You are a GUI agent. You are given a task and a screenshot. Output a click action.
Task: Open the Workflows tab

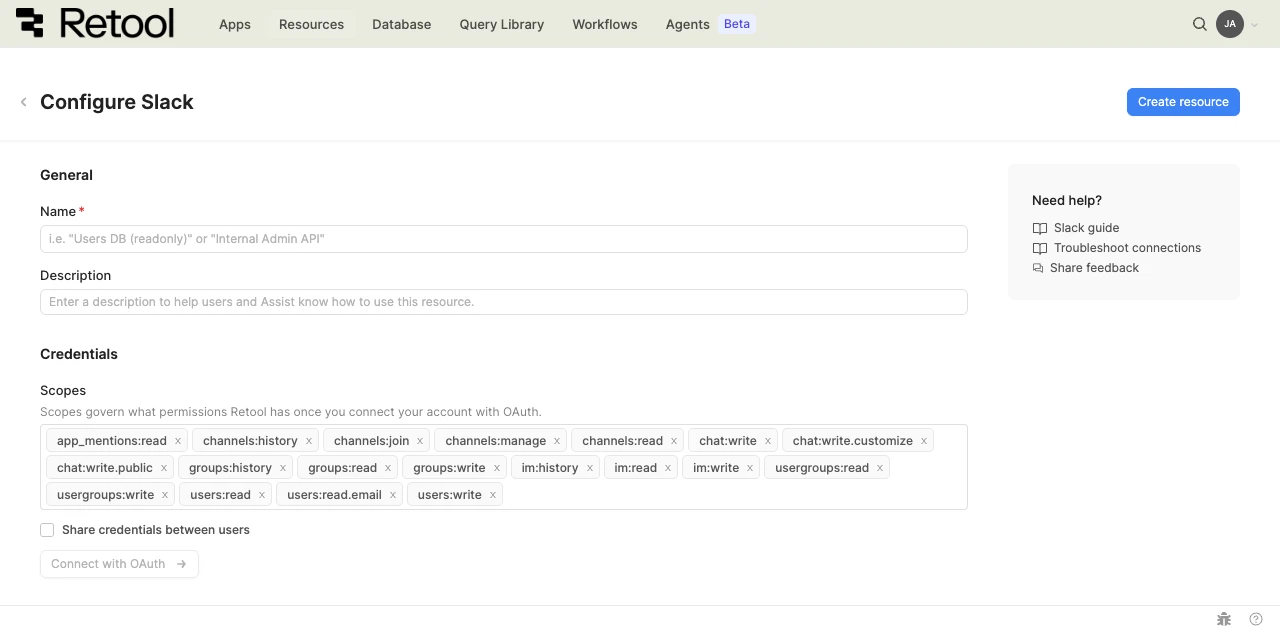(x=605, y=24)
